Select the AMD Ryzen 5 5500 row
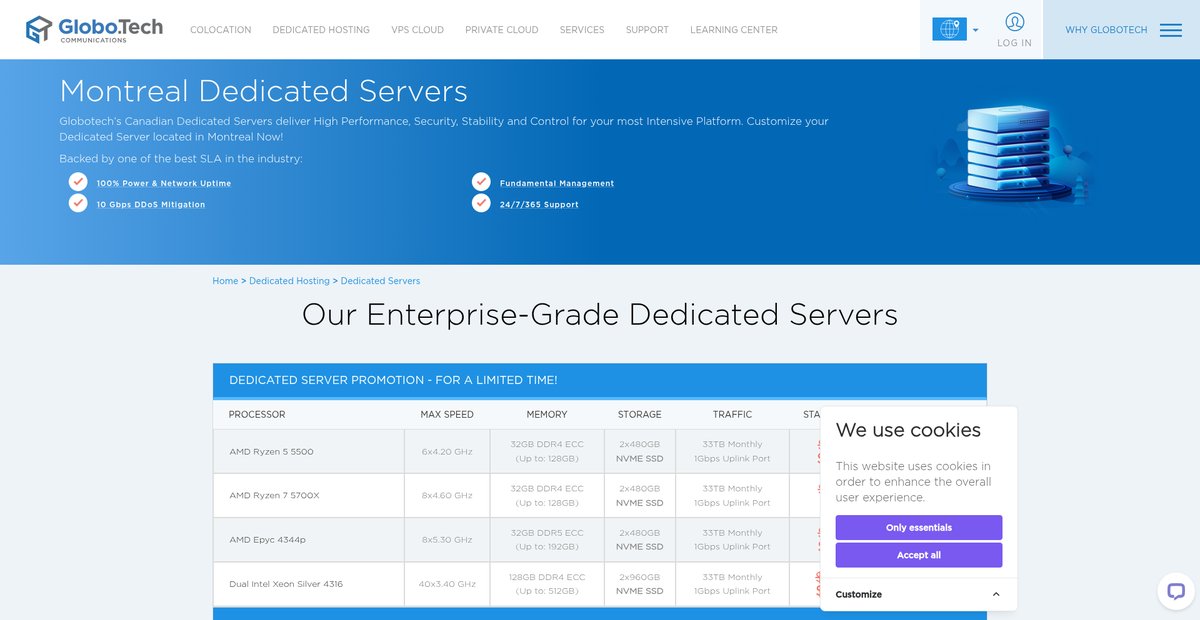The height and width of the screenshot is (620, 1200). pos(600,452)
